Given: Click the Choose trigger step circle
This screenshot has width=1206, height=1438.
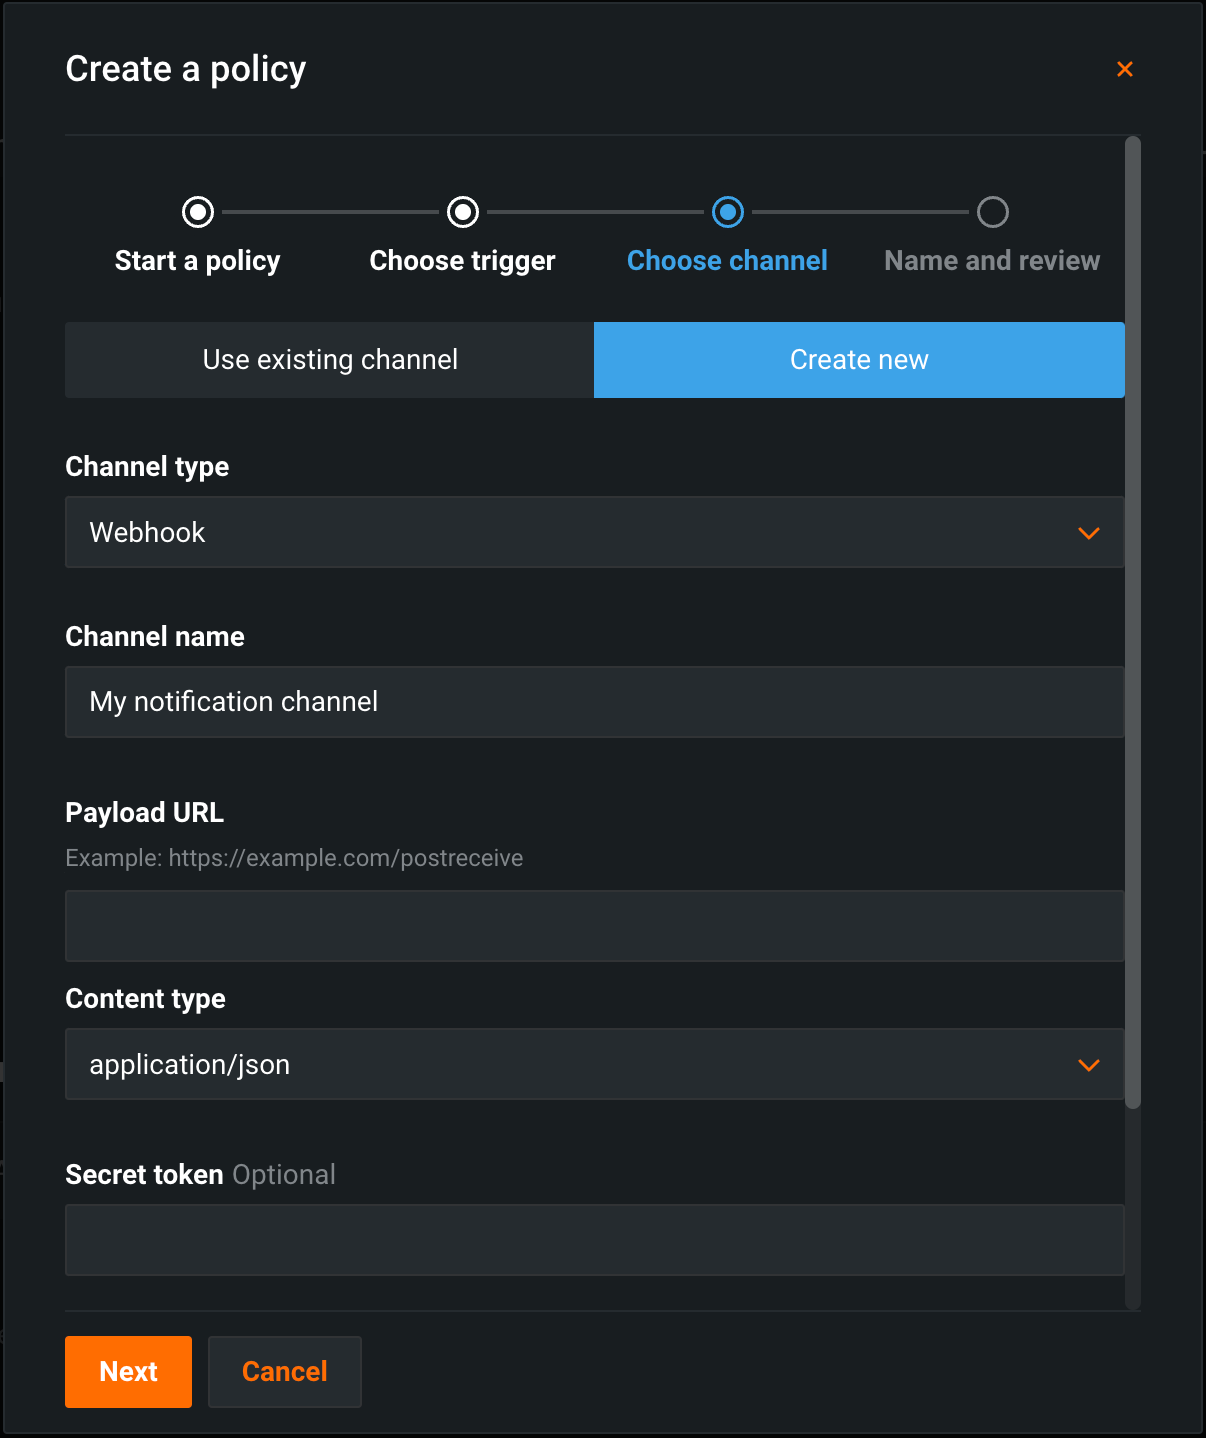Looking at the screenshot, I should point(463,212).
